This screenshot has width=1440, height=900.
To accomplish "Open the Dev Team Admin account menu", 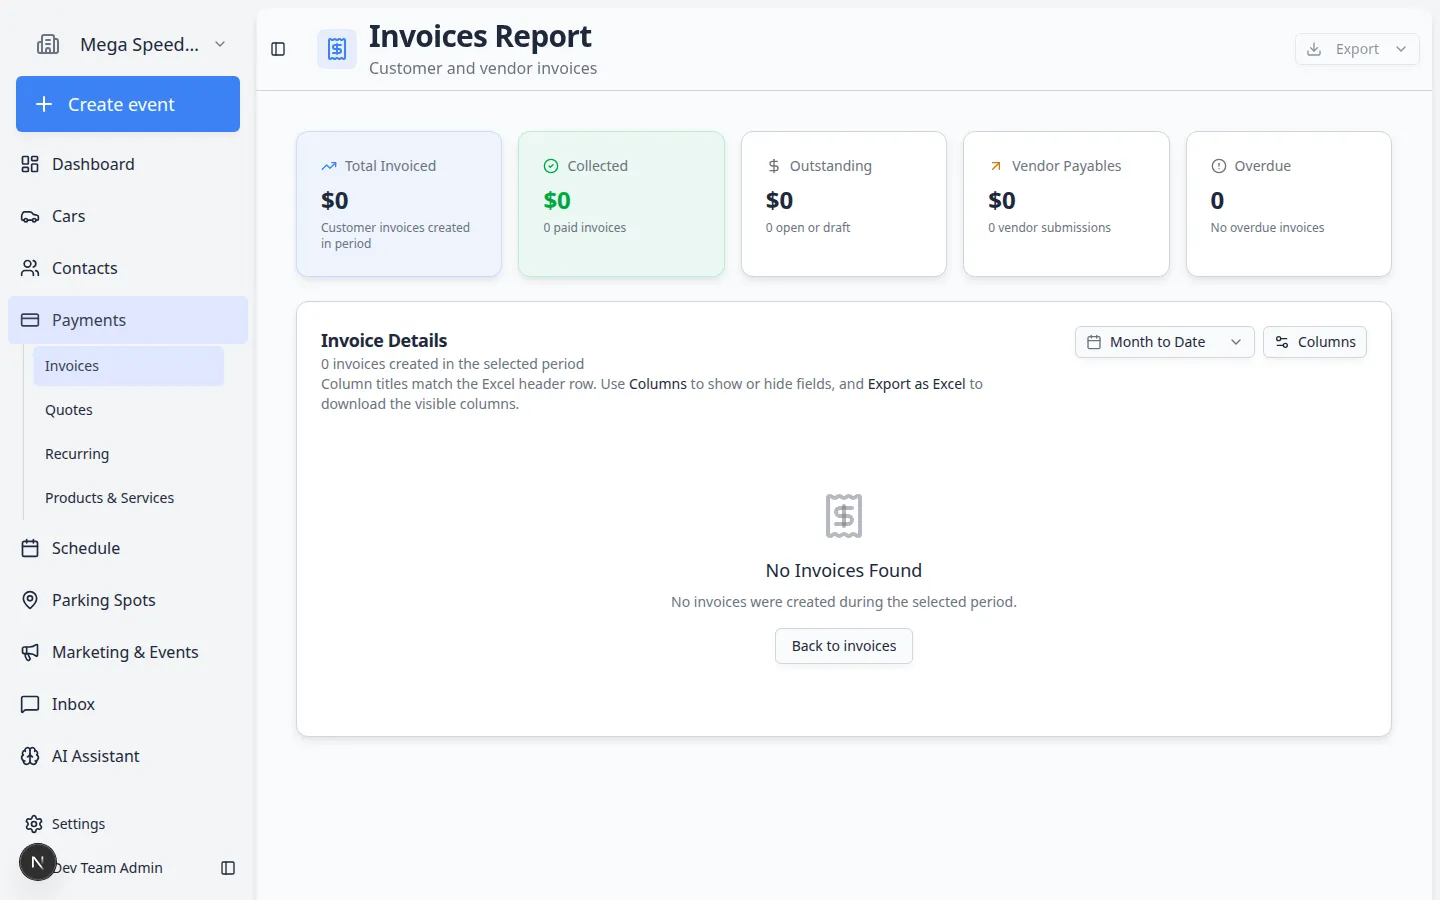I will pyautogui.click(x=110, y=868).
